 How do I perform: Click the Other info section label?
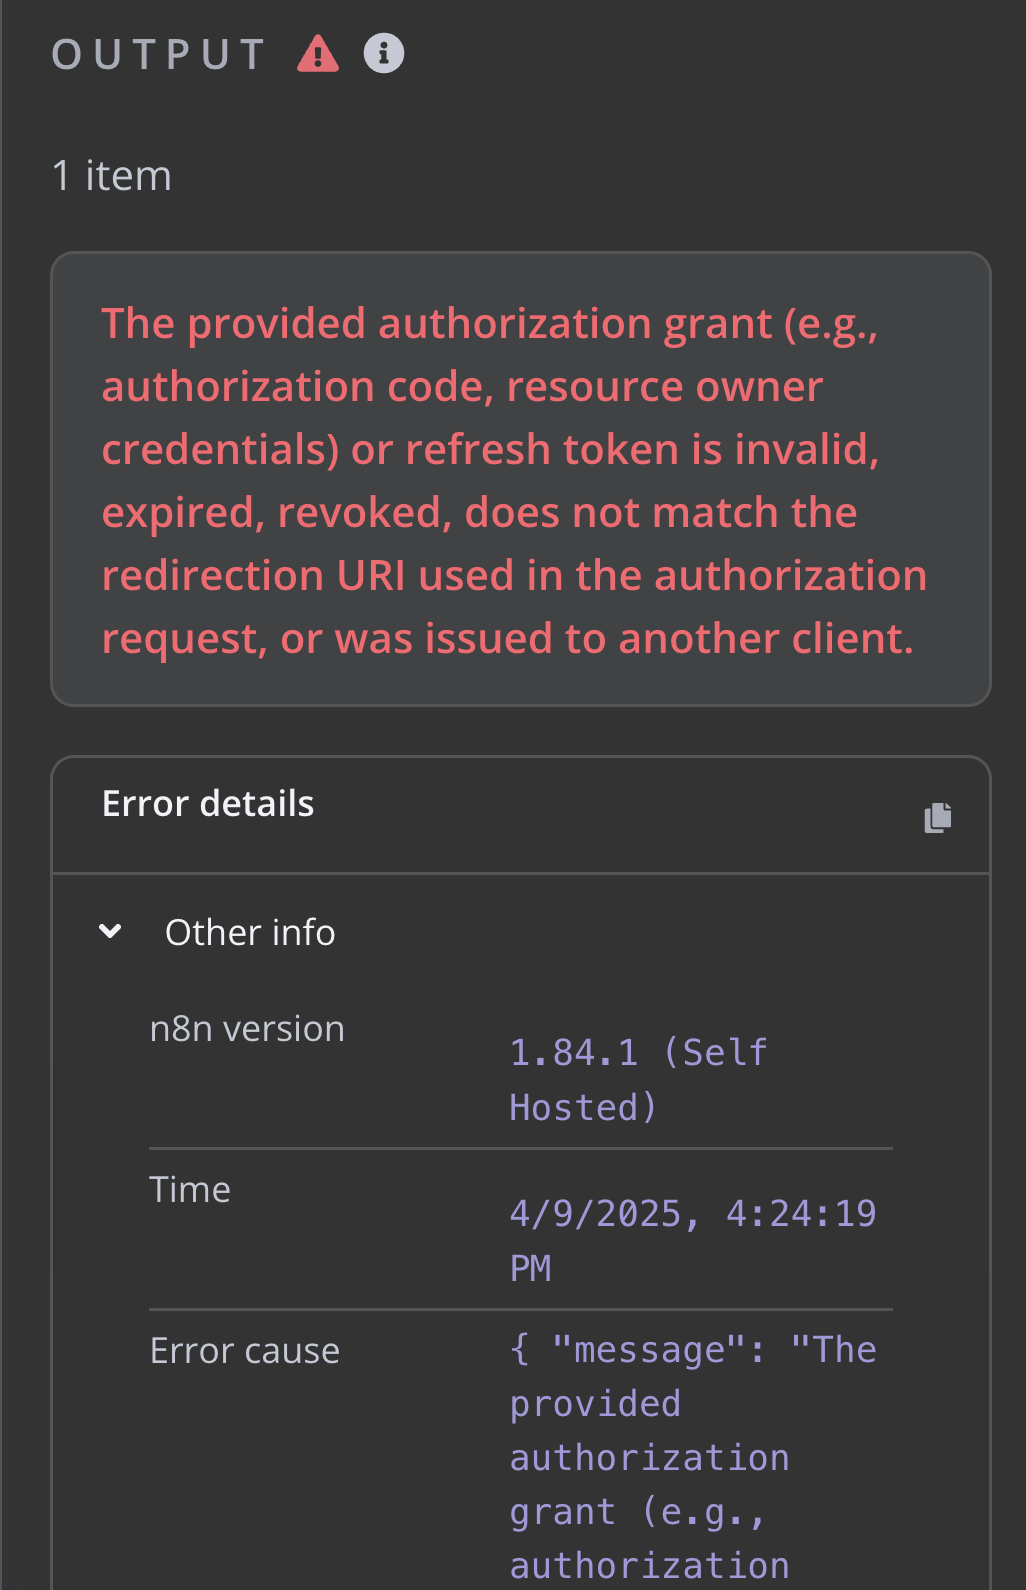(250, 932)
